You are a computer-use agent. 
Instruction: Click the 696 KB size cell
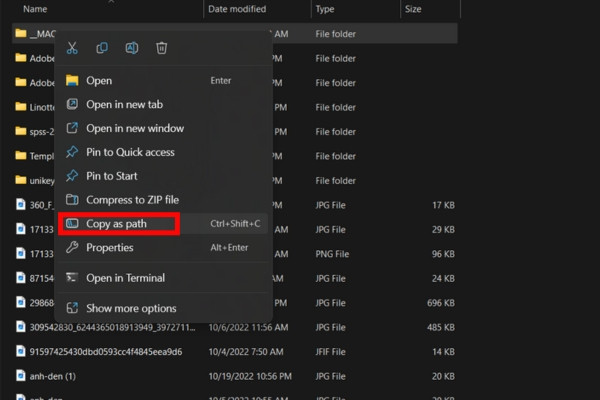pos(441,303)
